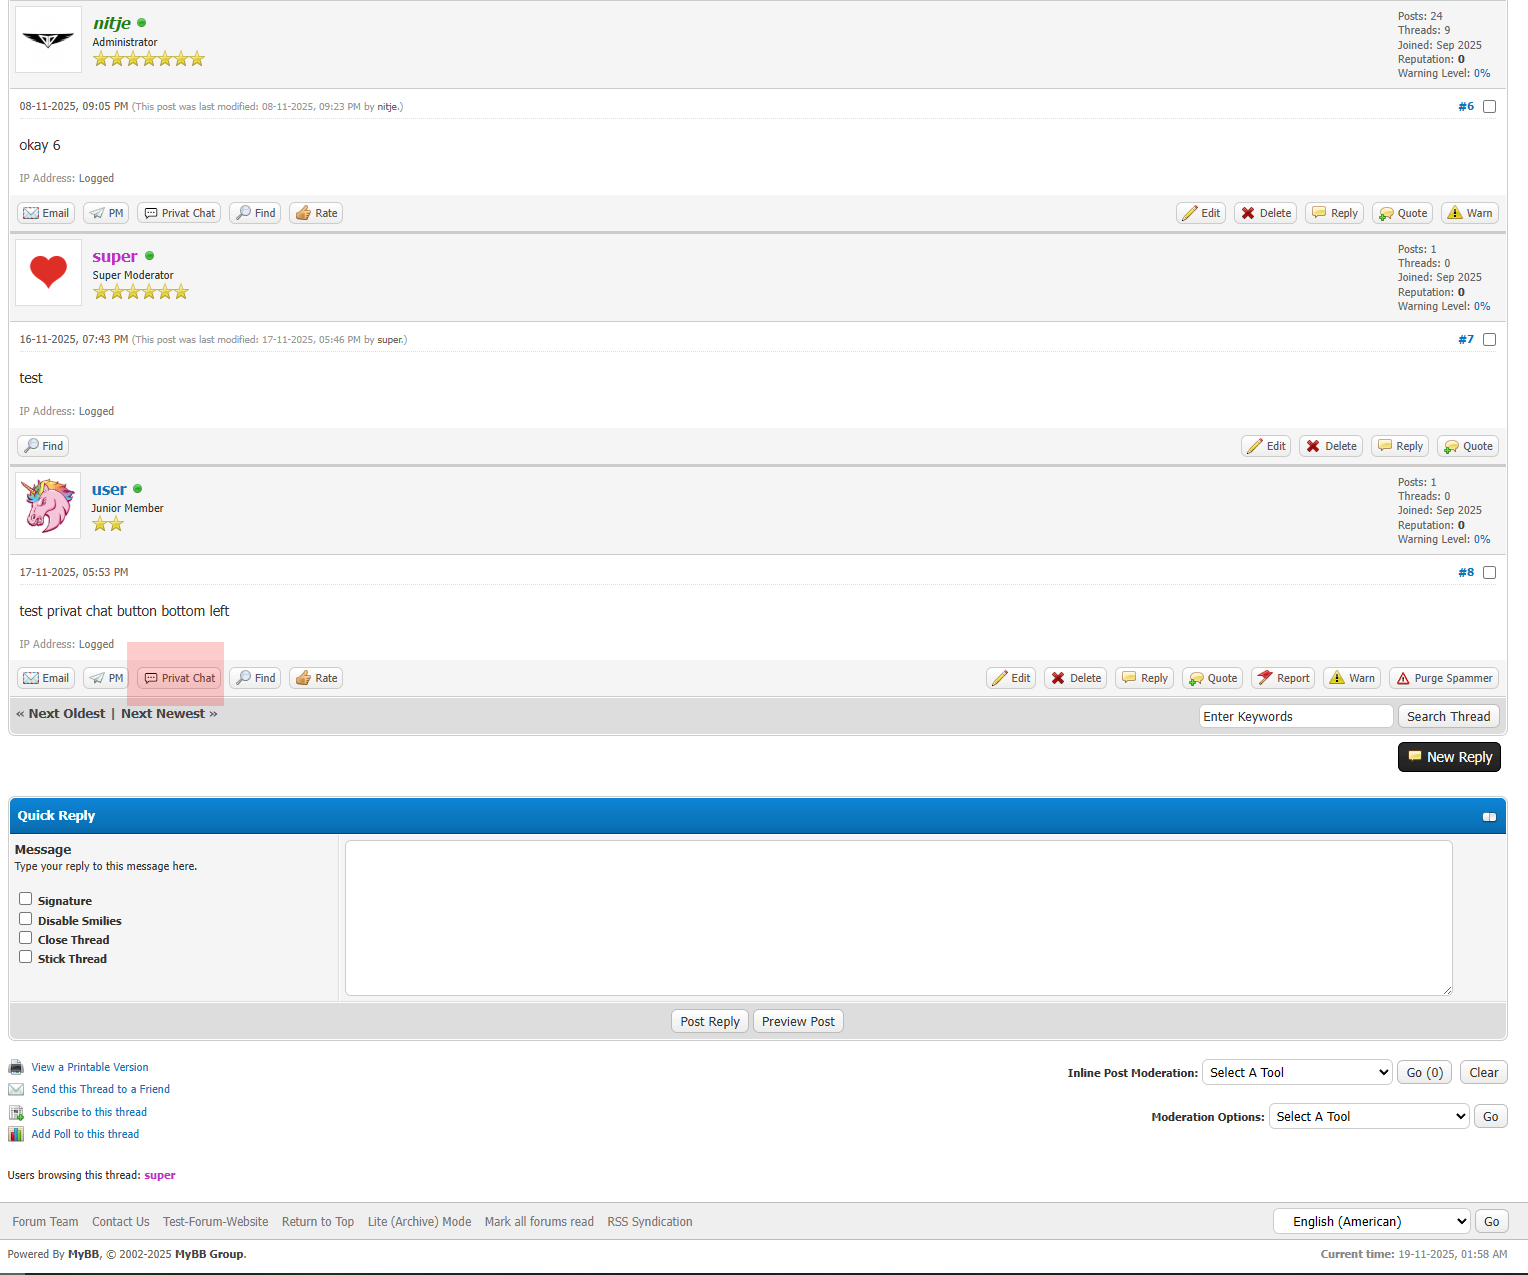Open the Add Poll to this thread link

(85, 1134)
